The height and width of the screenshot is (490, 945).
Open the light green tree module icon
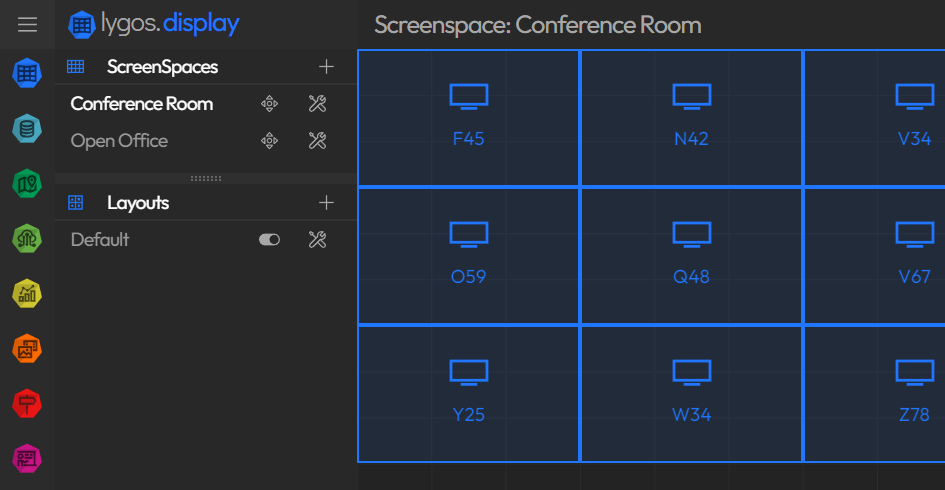[27, 239]
